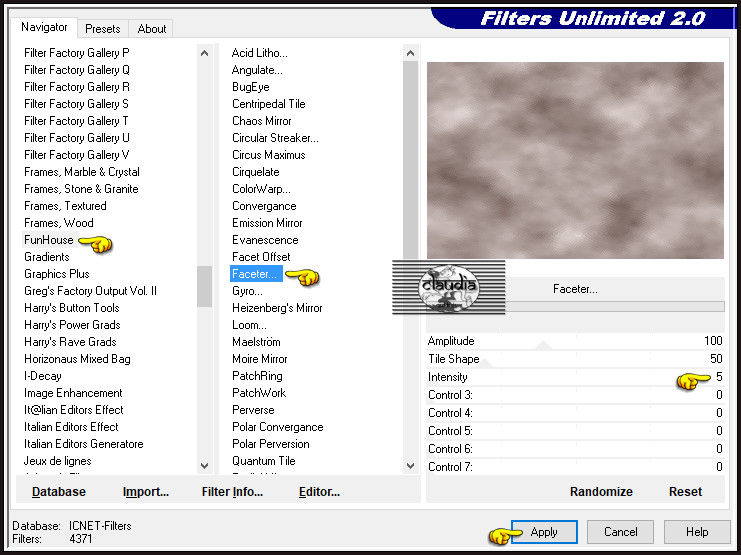741x555 pixels.
Task: Select FunHouse category
Action: coord(49,240)
